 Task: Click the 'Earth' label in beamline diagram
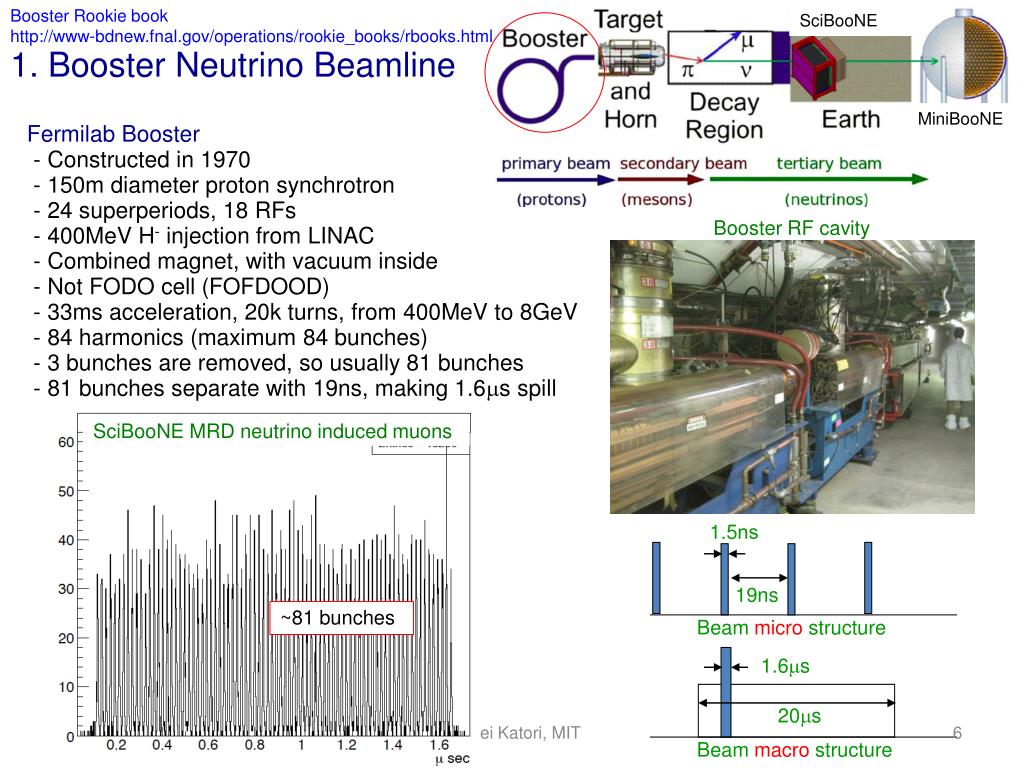tap(851, 120)
